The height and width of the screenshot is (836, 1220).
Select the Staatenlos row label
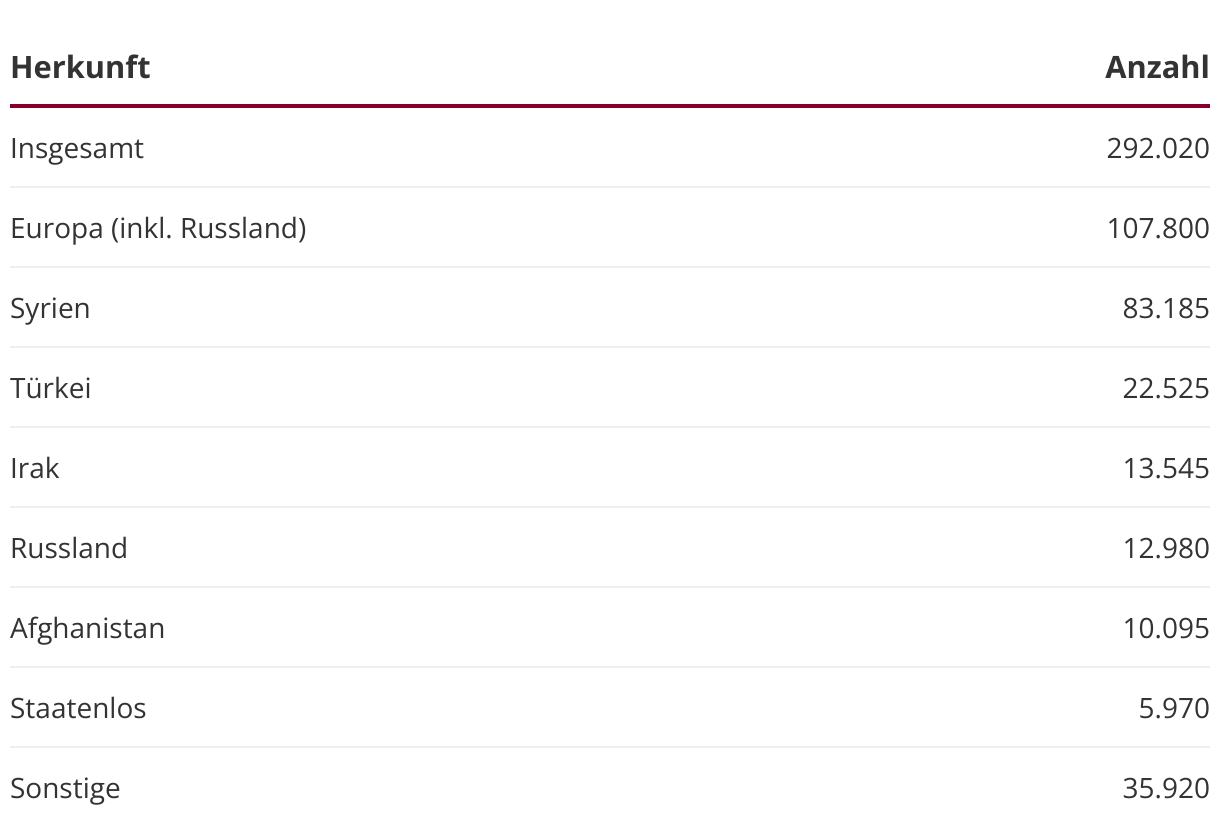point(78,708)
